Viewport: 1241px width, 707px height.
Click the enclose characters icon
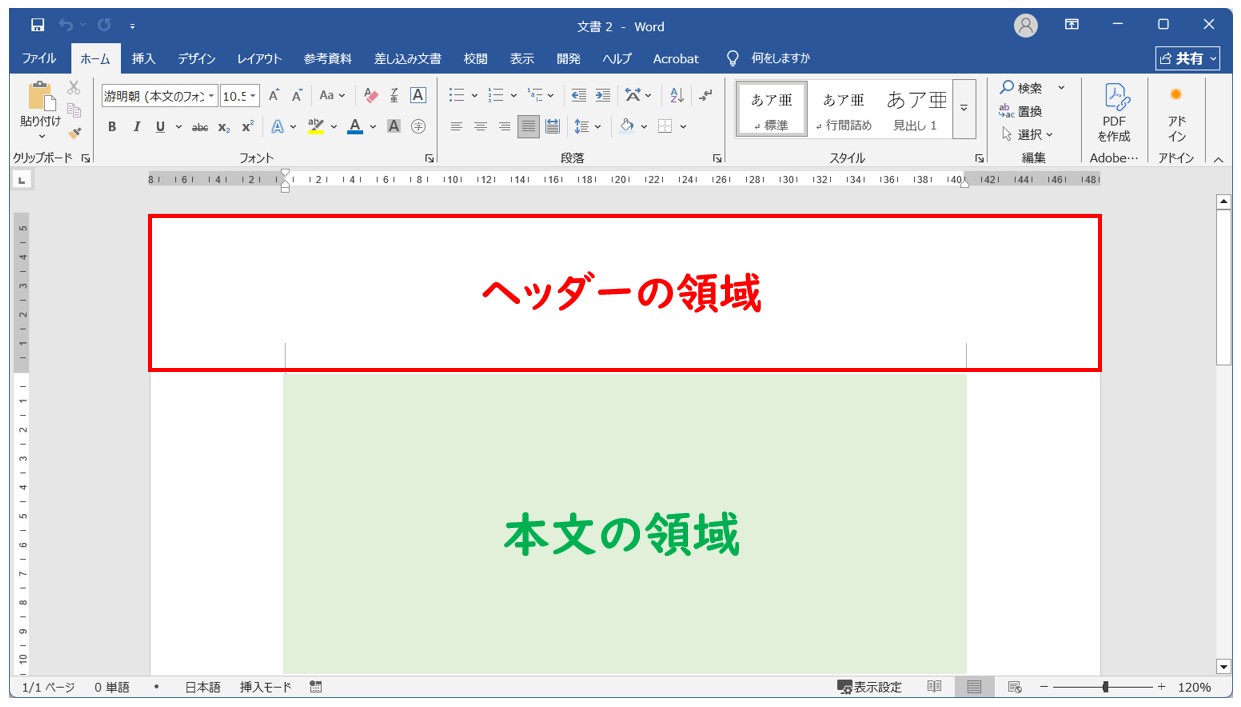coord(418,127)
